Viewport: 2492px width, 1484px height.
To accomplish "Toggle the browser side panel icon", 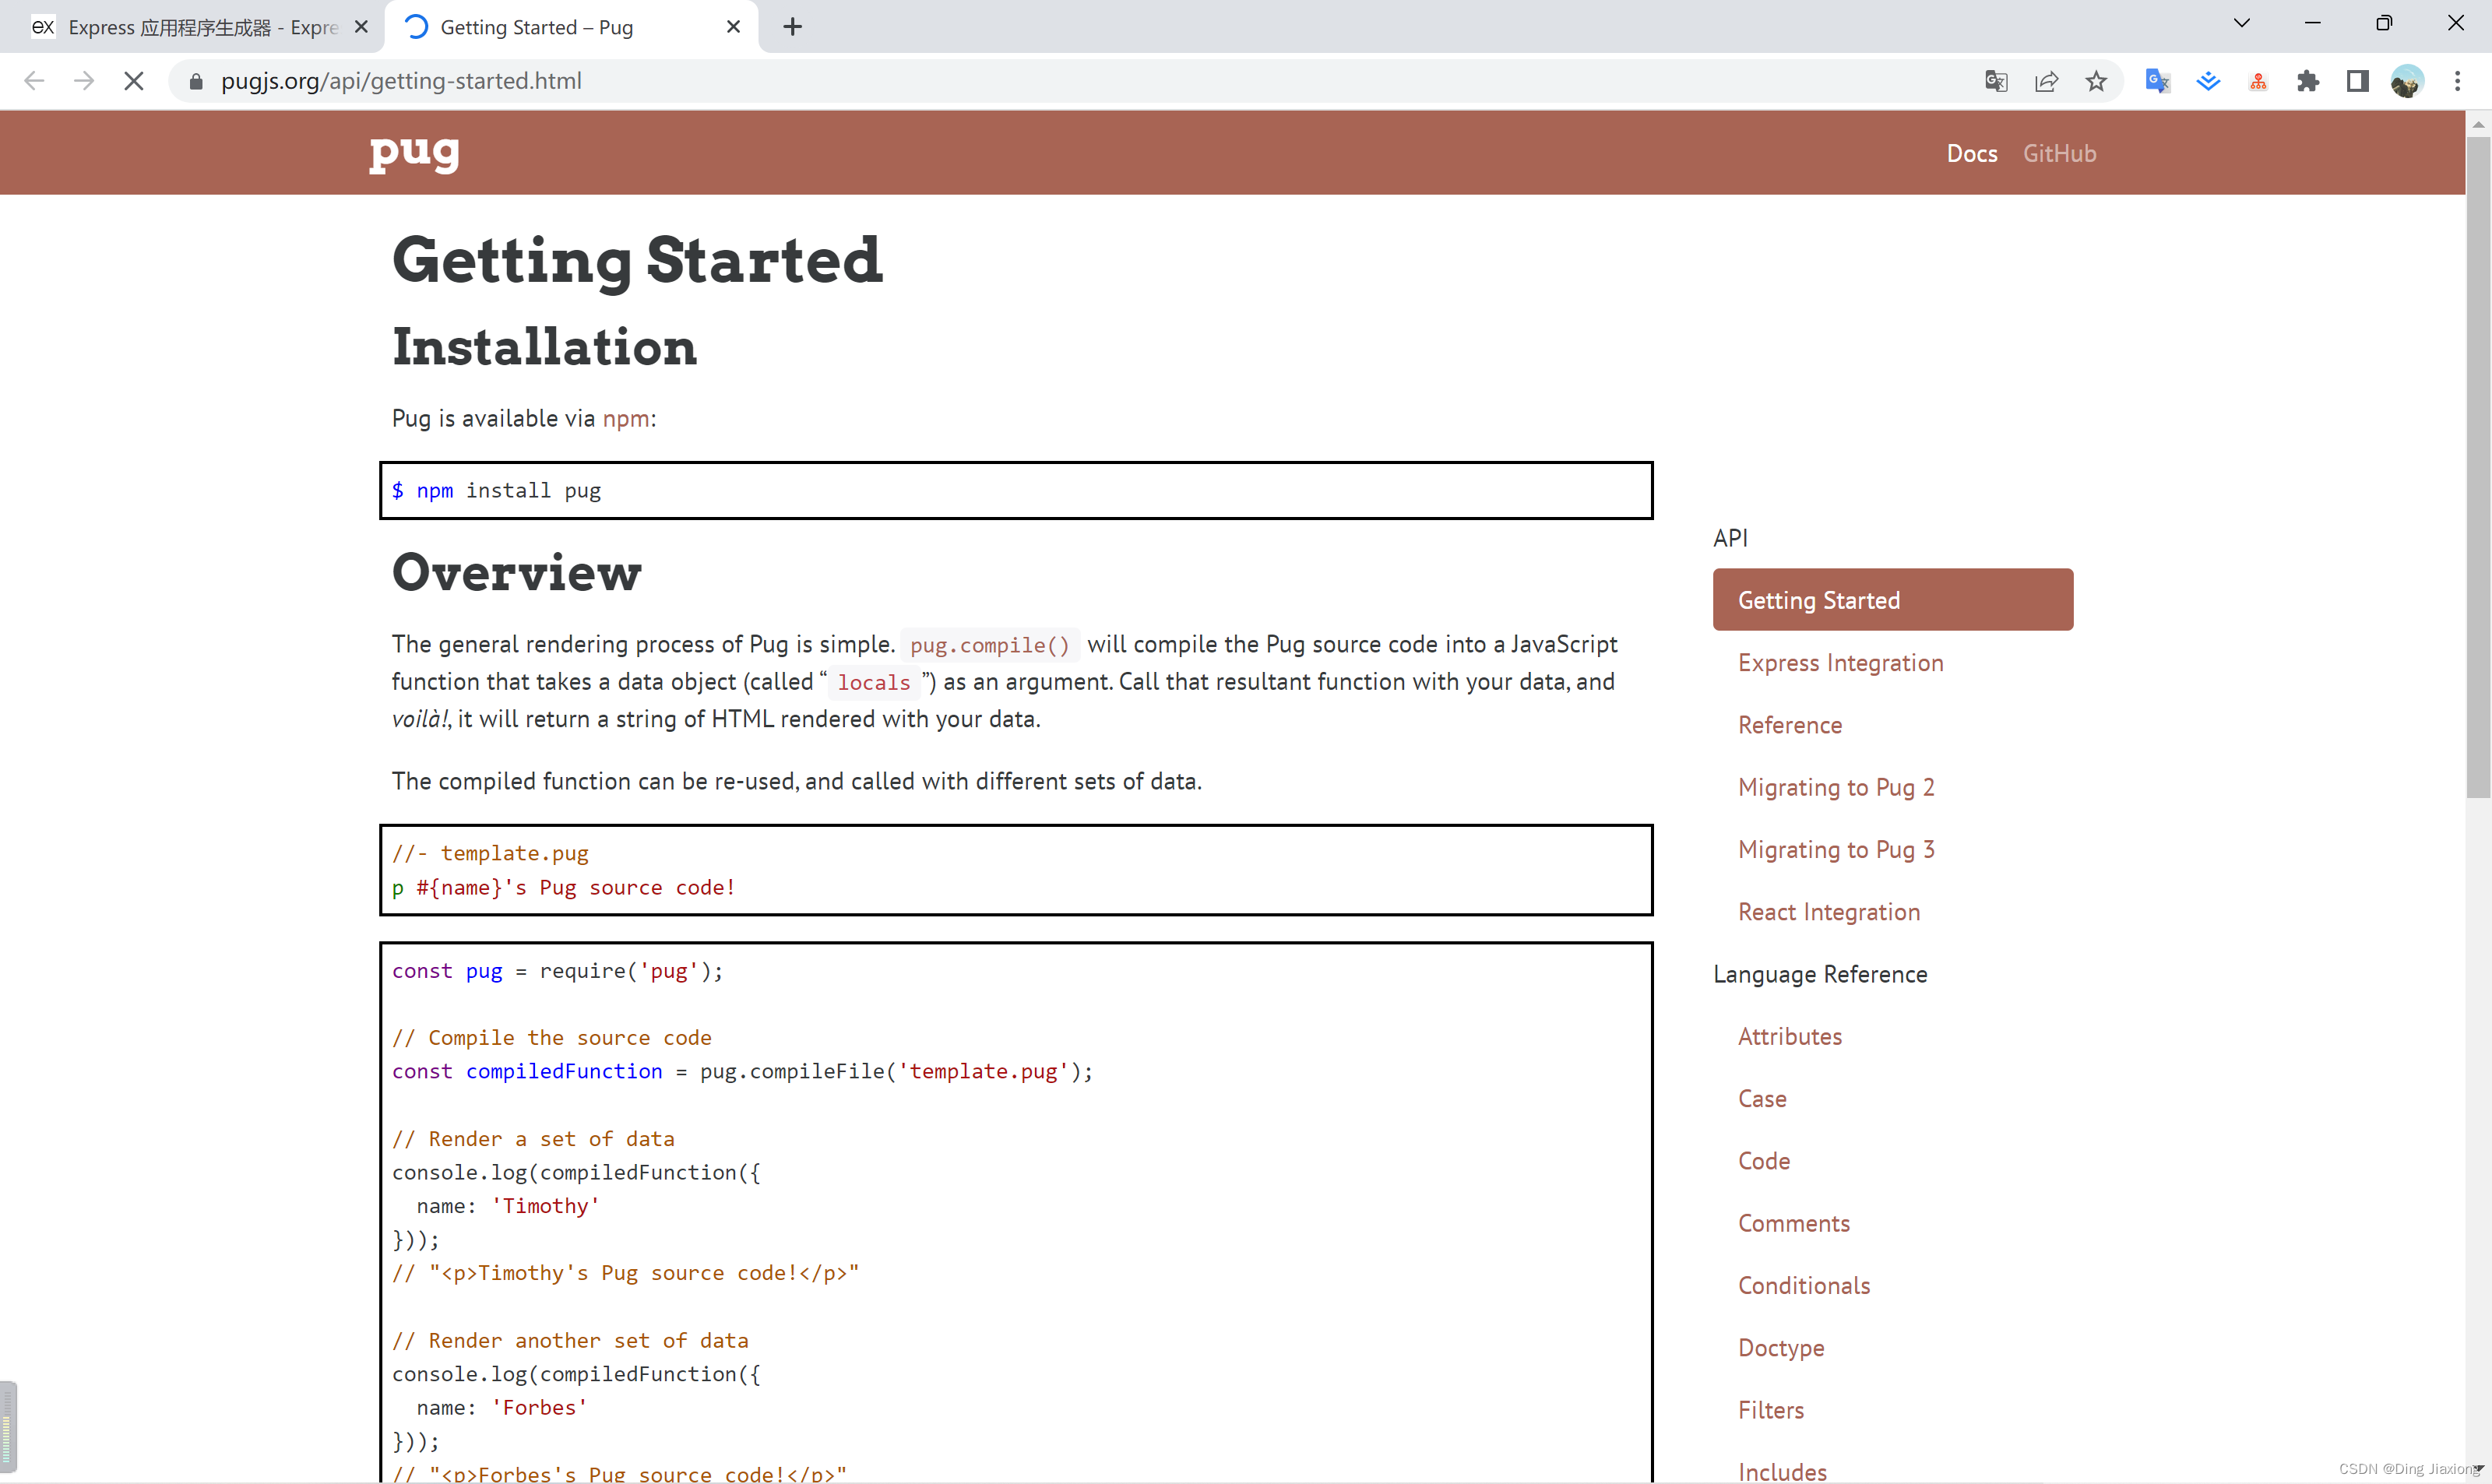I will tap(2357, 81).
